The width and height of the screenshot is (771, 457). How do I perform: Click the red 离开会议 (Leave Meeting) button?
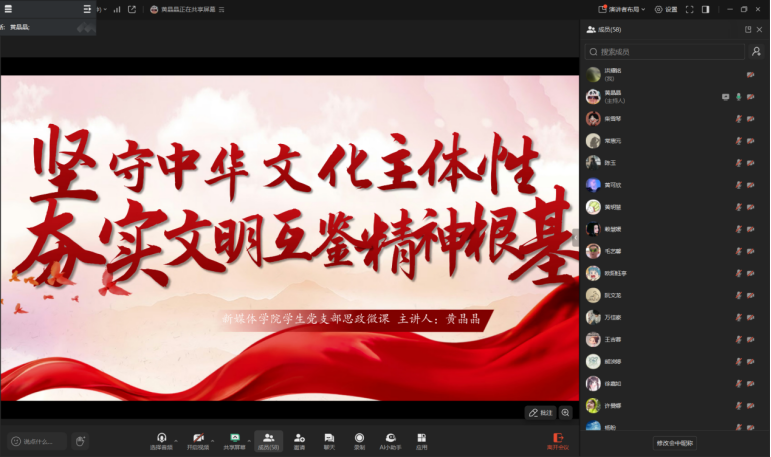(x=557, y=440)
